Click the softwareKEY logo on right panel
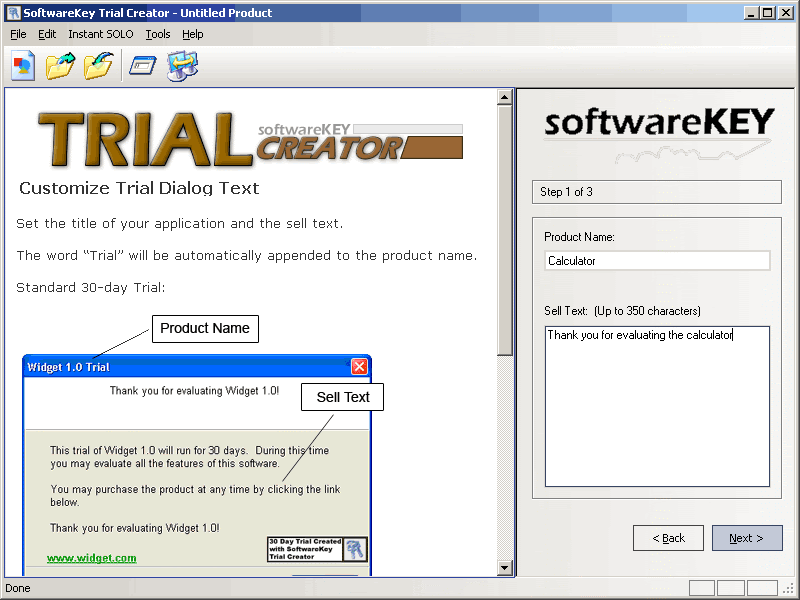Viewport: 800px width, 600px height. (659, 134)
